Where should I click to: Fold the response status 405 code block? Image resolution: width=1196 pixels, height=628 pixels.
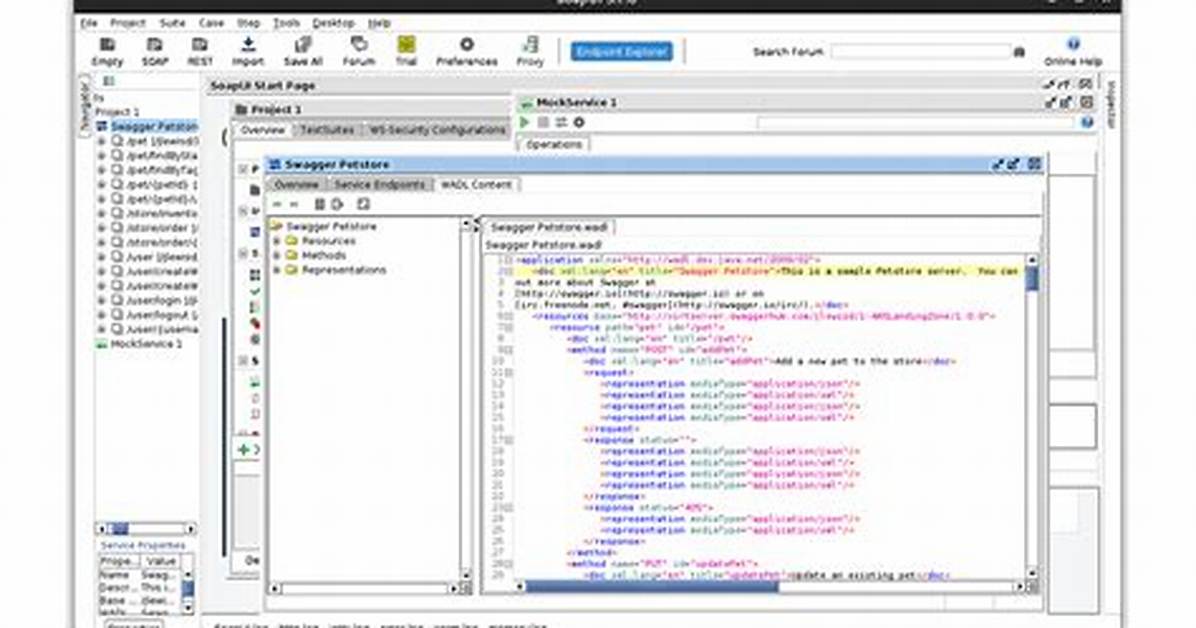[x=510, y=507]
